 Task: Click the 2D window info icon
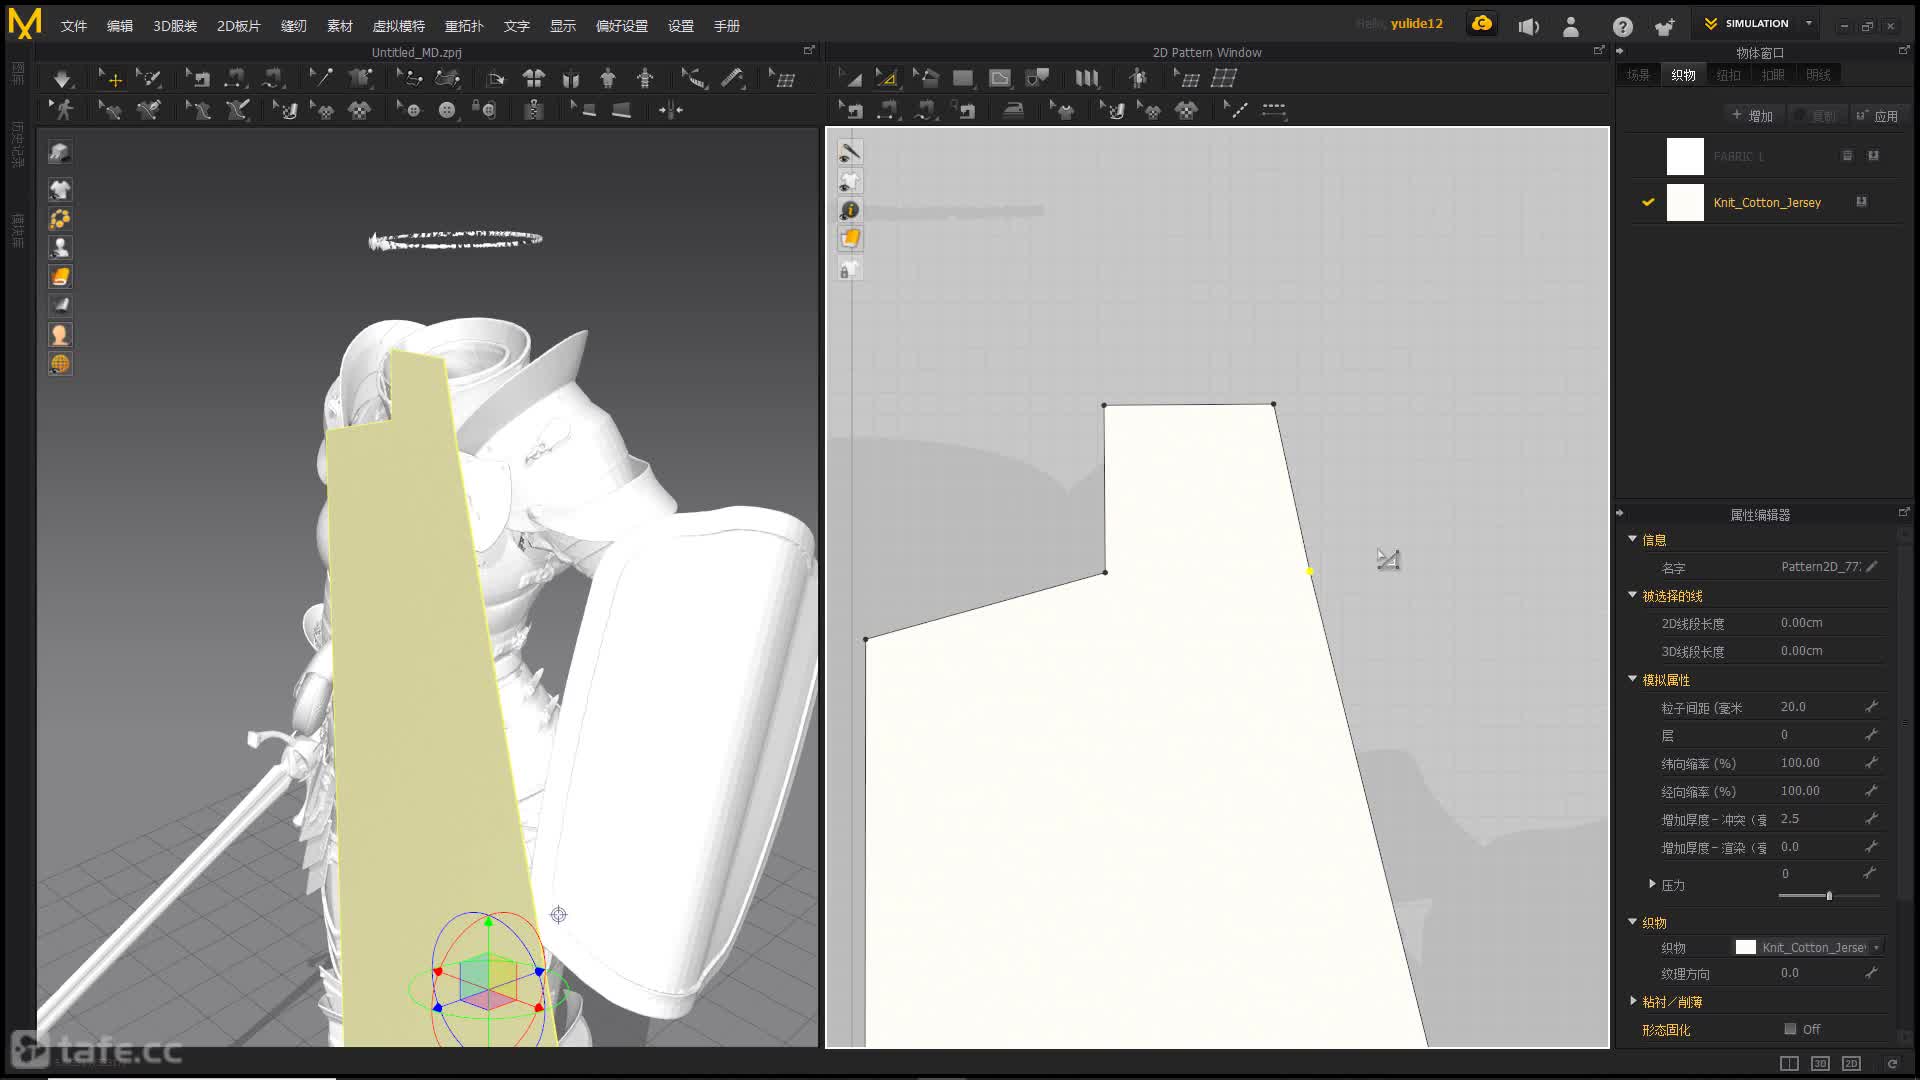[x=849, y=210]
